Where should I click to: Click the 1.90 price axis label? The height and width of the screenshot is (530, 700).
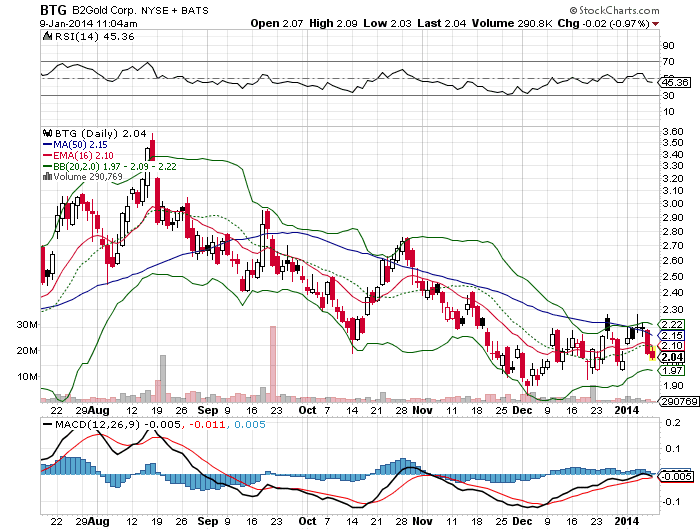(673, 385)
